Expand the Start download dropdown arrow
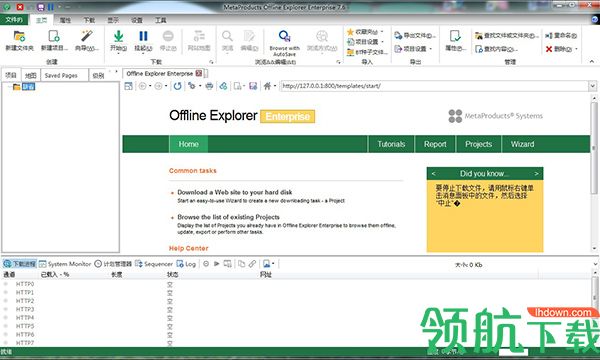 click(119, 54)
